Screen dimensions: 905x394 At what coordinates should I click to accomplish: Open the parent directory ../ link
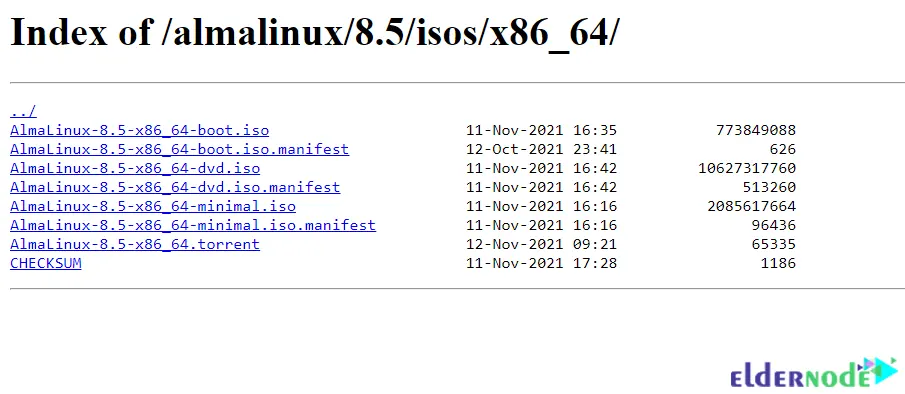[23, 111]
